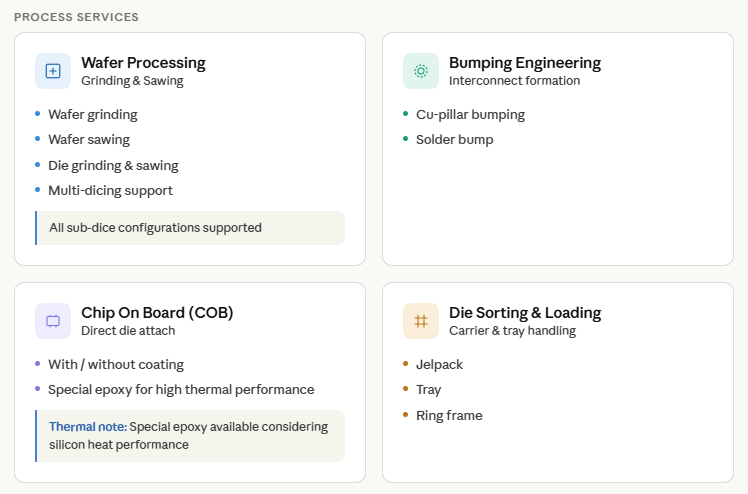Click the Cu-pillar bumping item

click(x=470, y=114)
